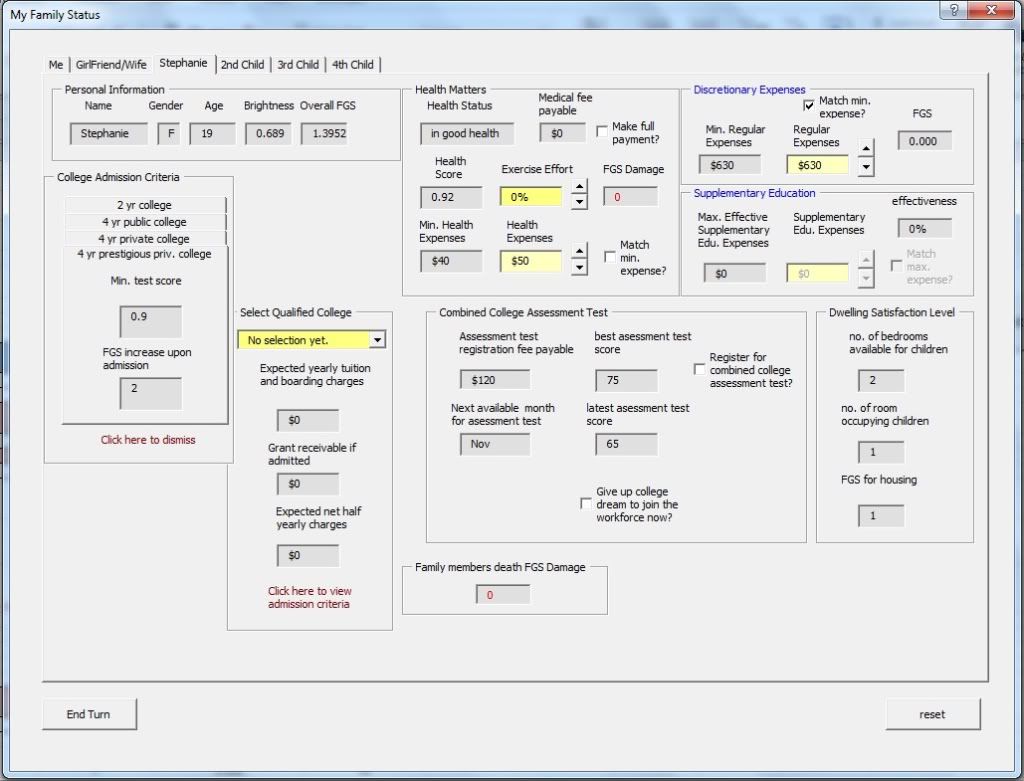The height and width of the screenshot is (781, 1024).
Task: Check Register for combined college assessment test
Action: point(699,370)
